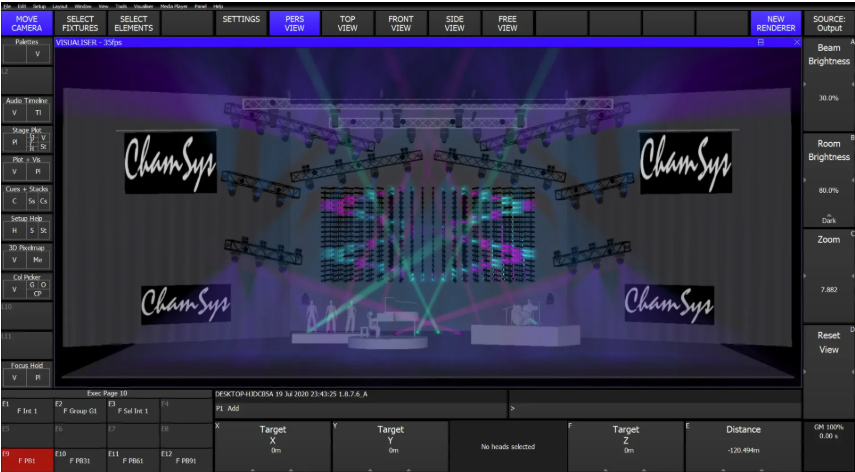The width and height of the screenshot is (855, 472).
Task: Trigger E2 F Group G1 executor
Action: pyautogui.click(x=80, y=410)
